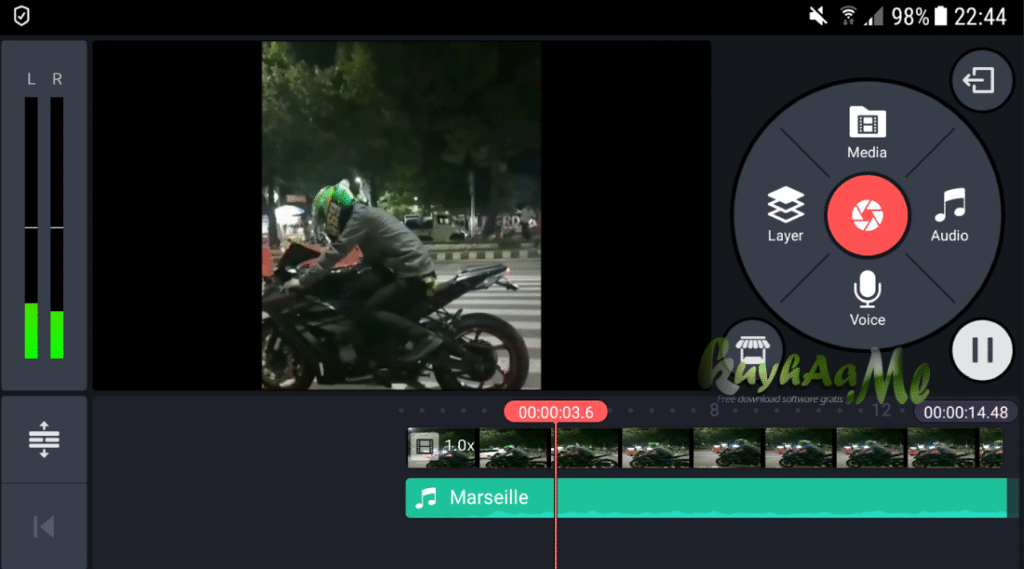The width and height of the screenshot is (1024, 569).
Task: Click timeline ruler at the 8 second mark
Action: coord(714,411)
